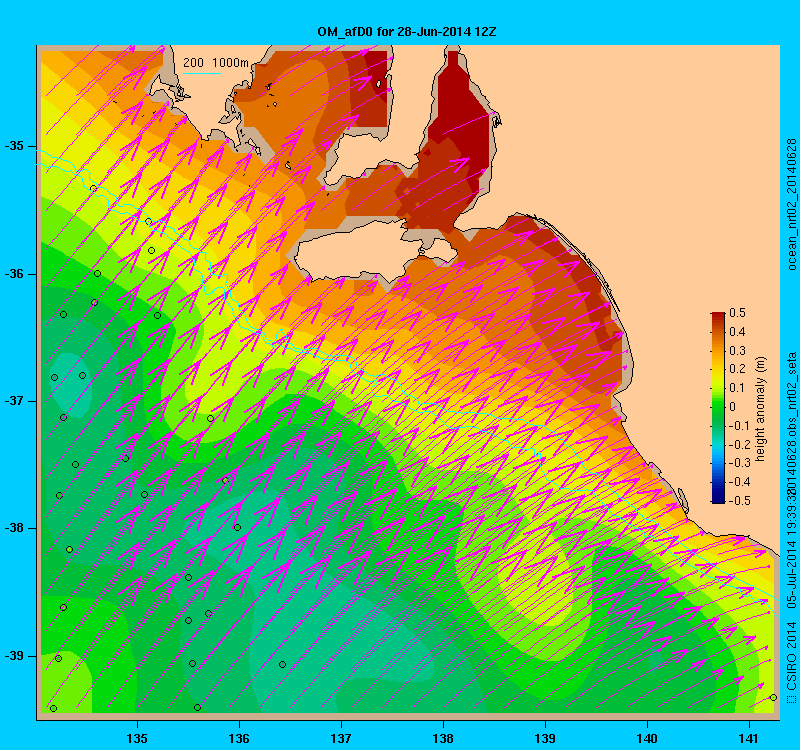Click the -0.5 color bar tick label

pyautogui.click(x=739, y=501)
